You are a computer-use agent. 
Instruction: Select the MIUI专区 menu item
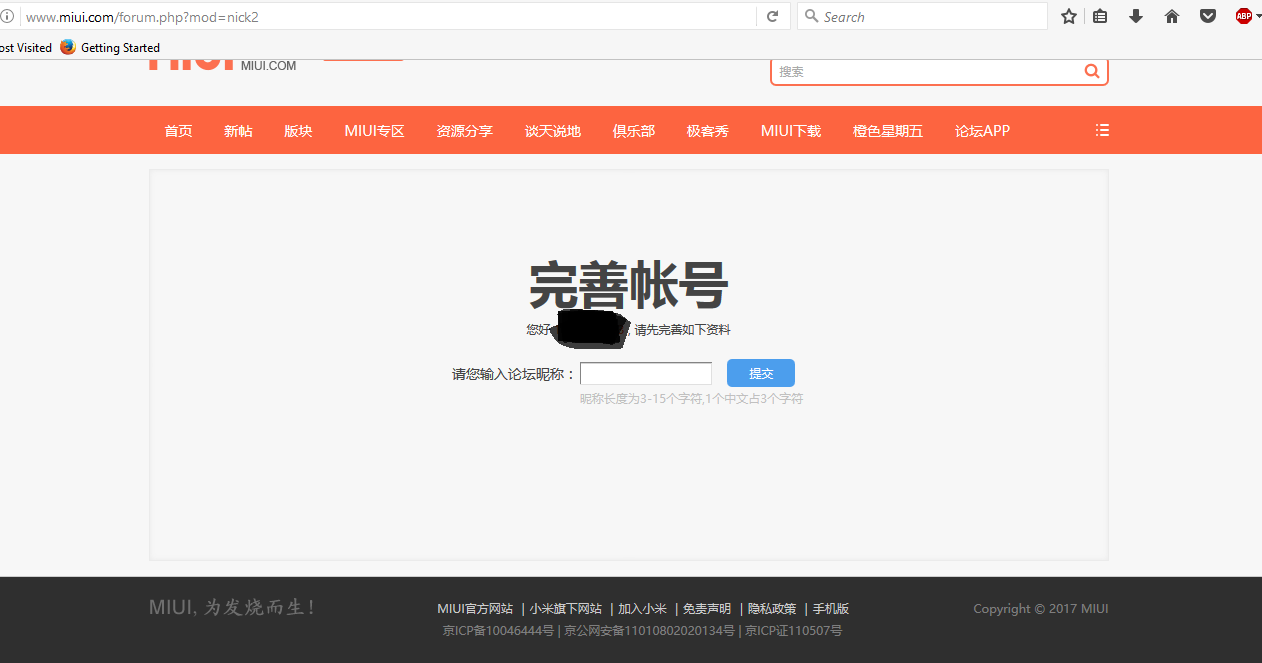click(374, 131)
